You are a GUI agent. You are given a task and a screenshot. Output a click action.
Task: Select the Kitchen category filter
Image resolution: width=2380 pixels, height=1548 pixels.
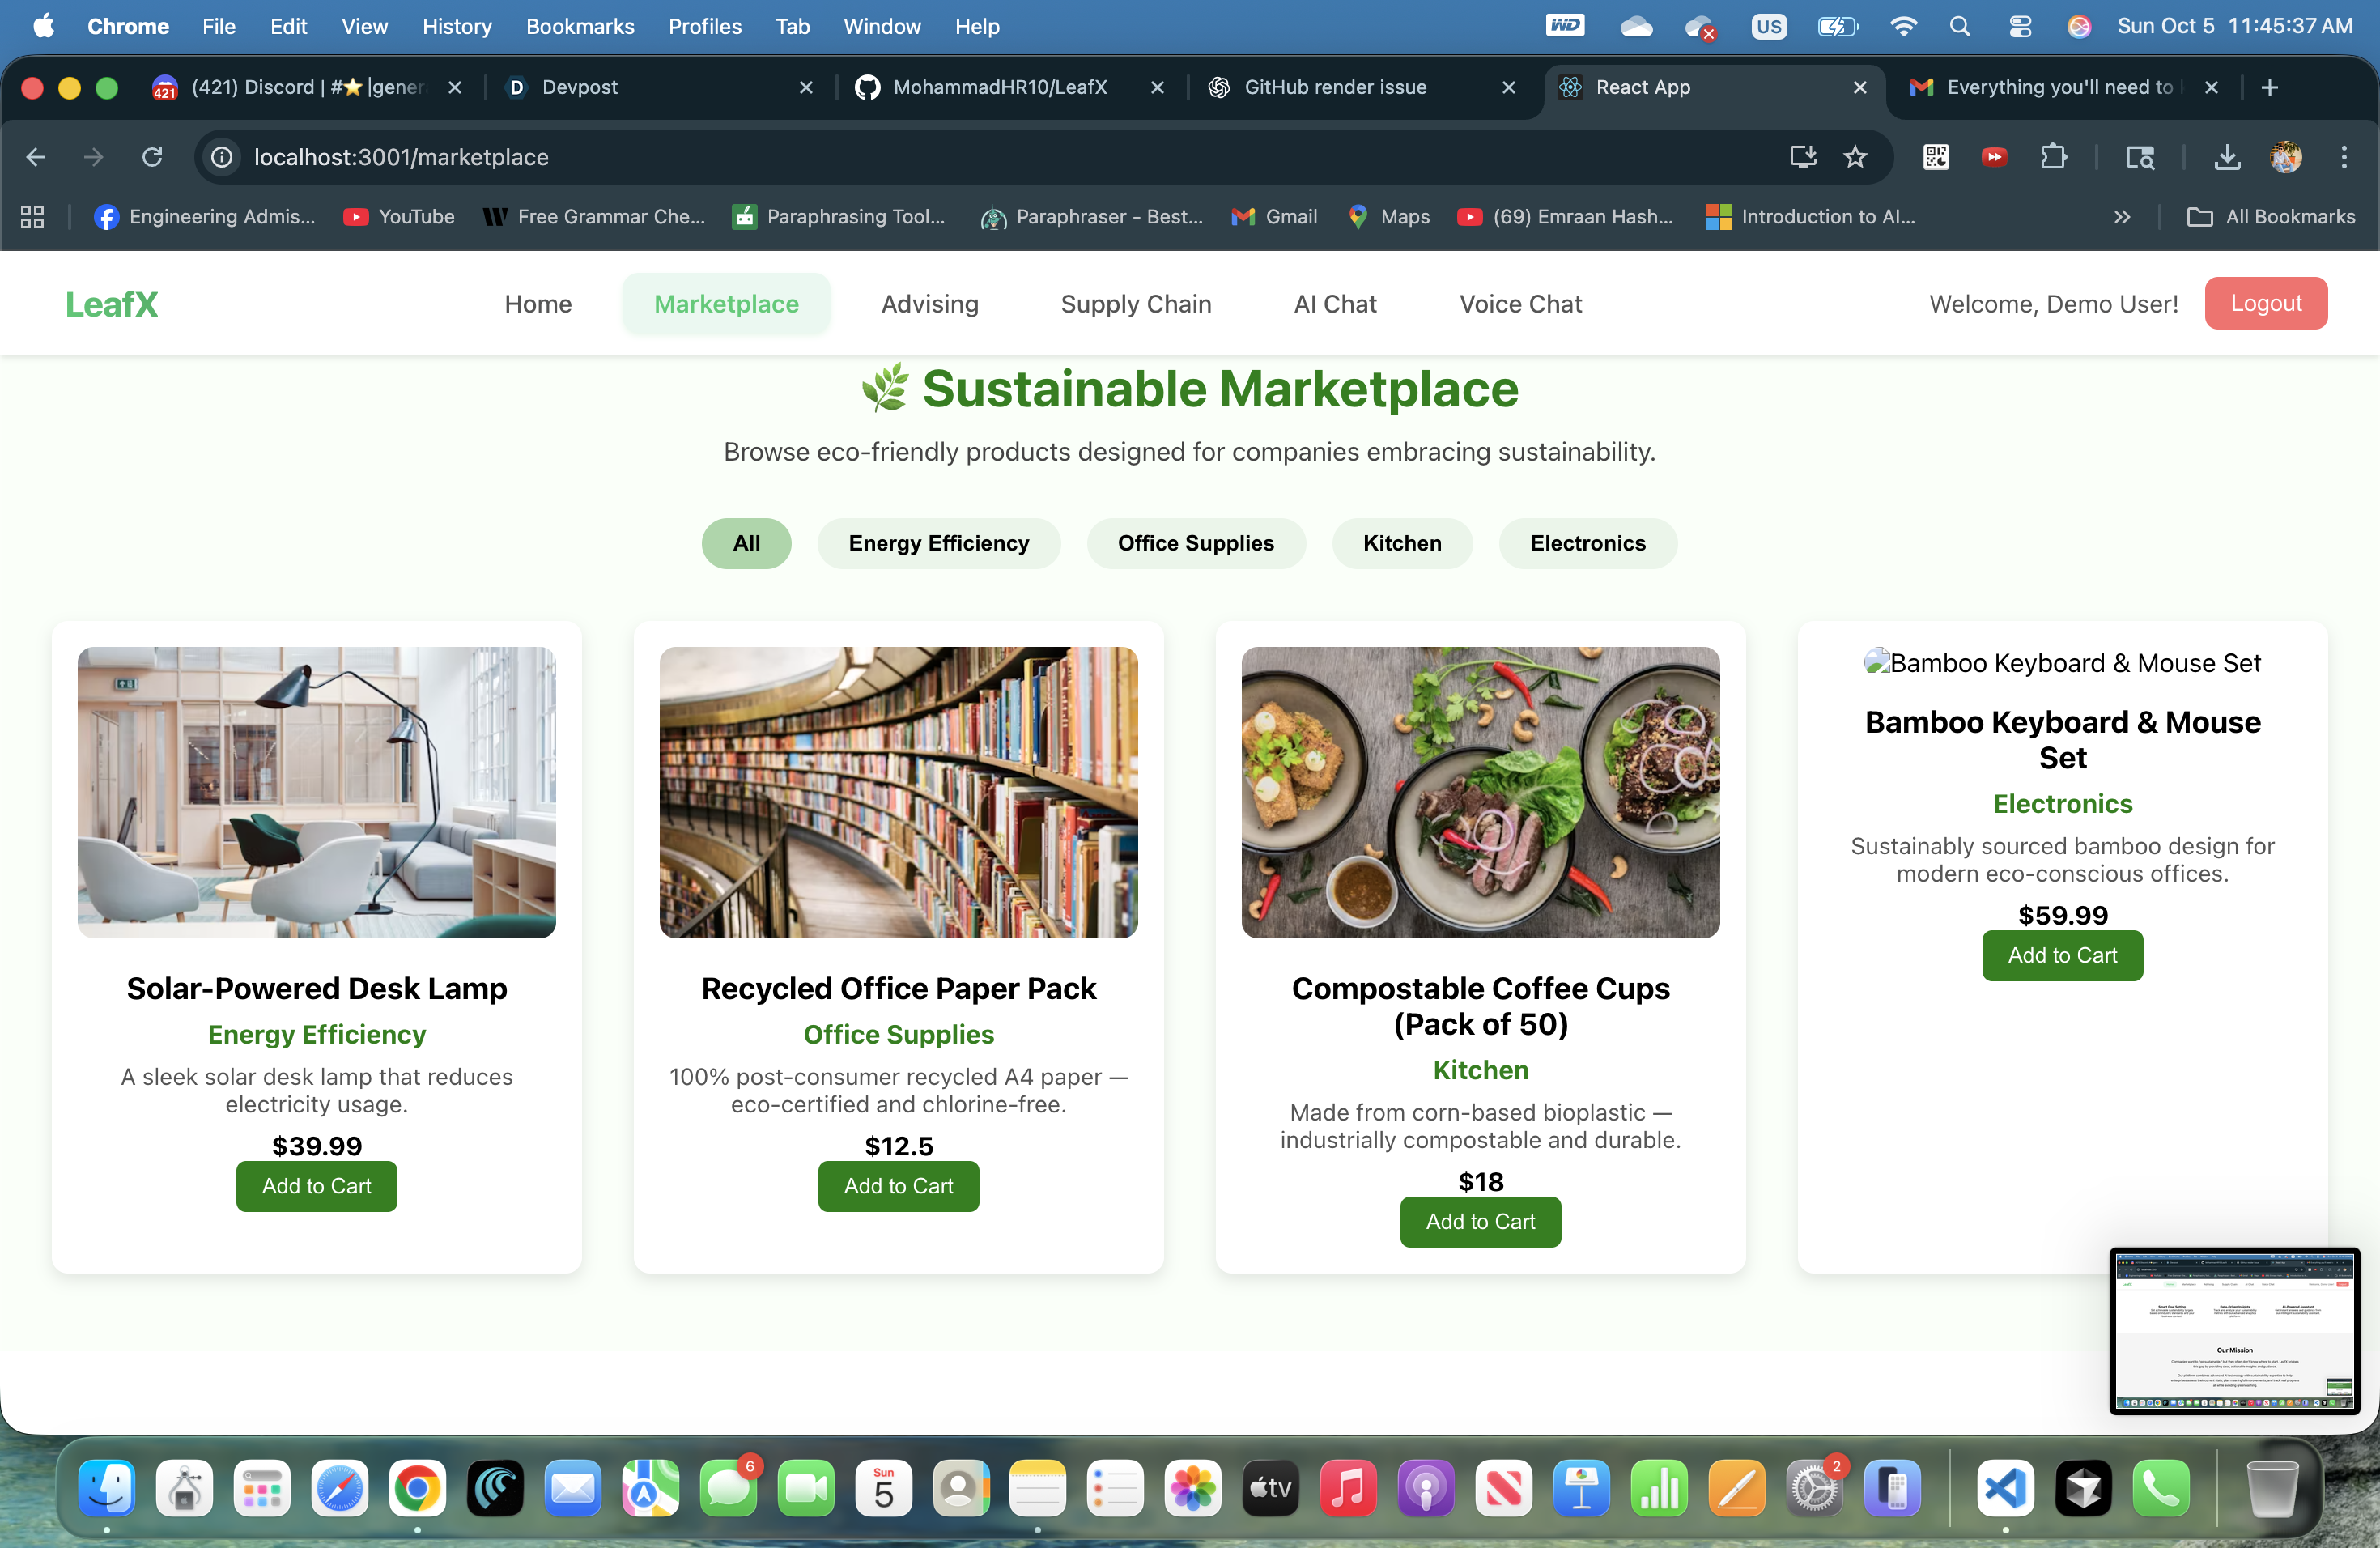[x=1401, y=543]
